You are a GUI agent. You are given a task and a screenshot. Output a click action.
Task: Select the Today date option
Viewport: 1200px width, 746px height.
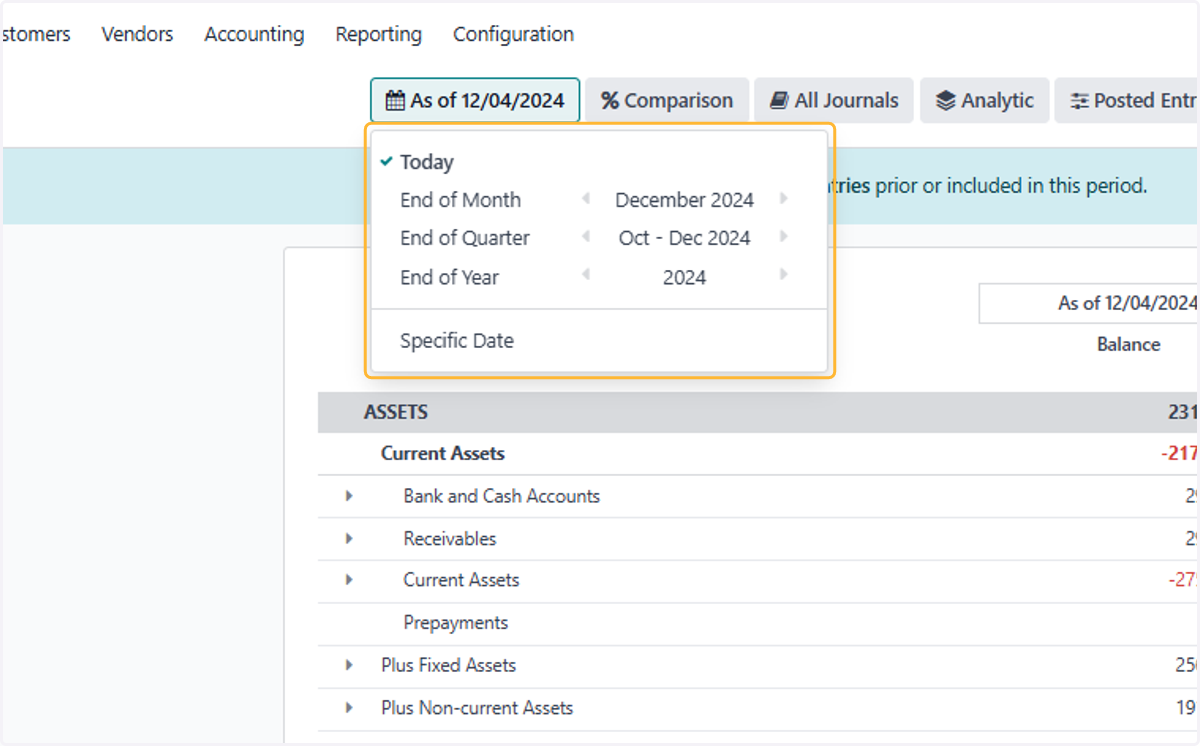[427, 162]
